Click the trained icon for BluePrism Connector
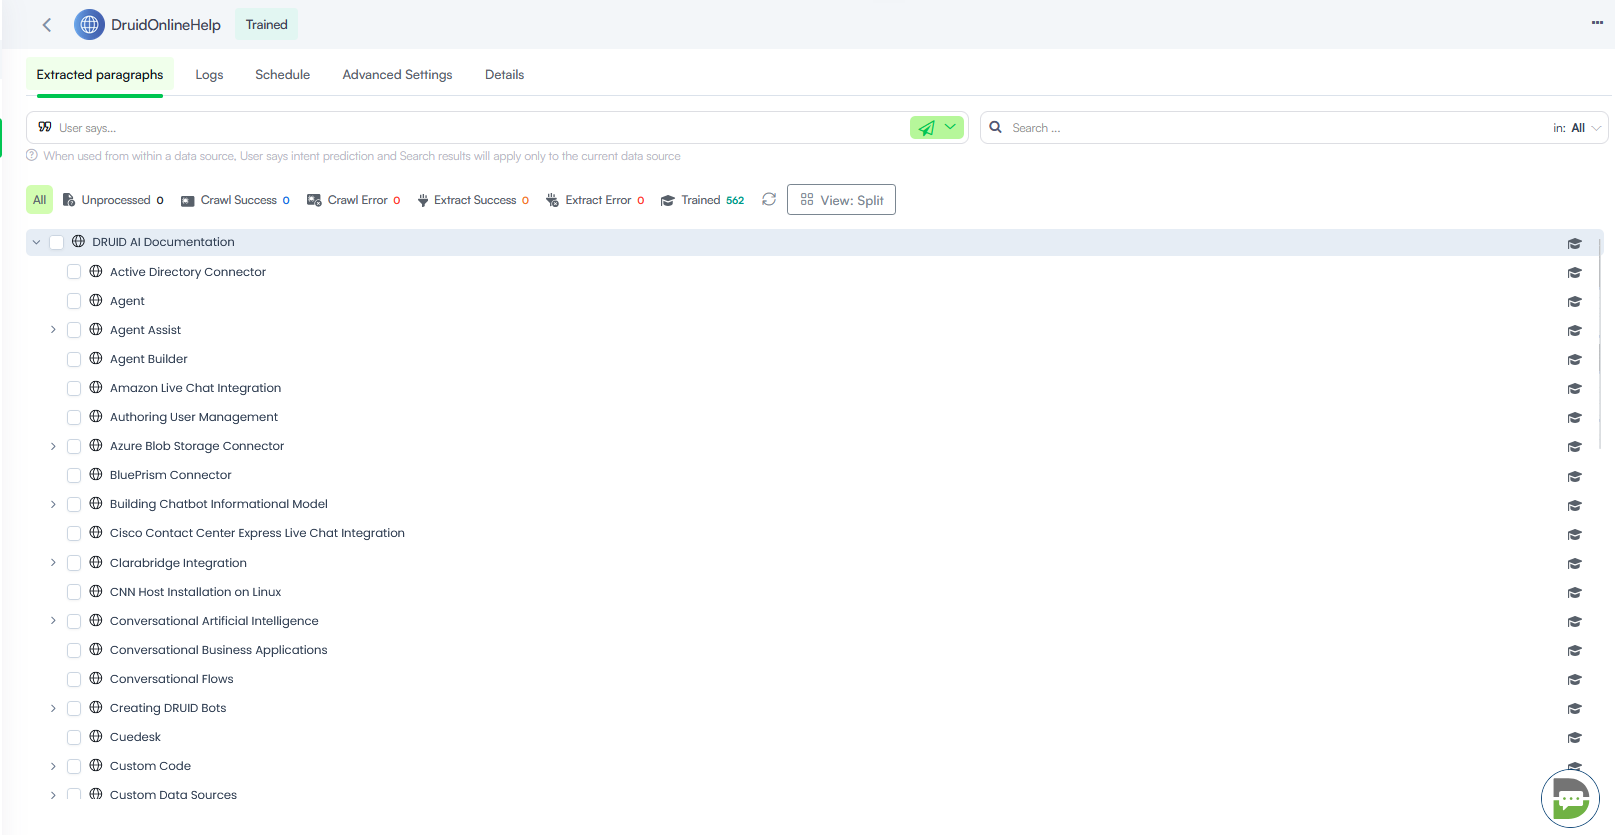Screen dimensions: 1615x835 pyautogui.click(x=1575, y=476)
